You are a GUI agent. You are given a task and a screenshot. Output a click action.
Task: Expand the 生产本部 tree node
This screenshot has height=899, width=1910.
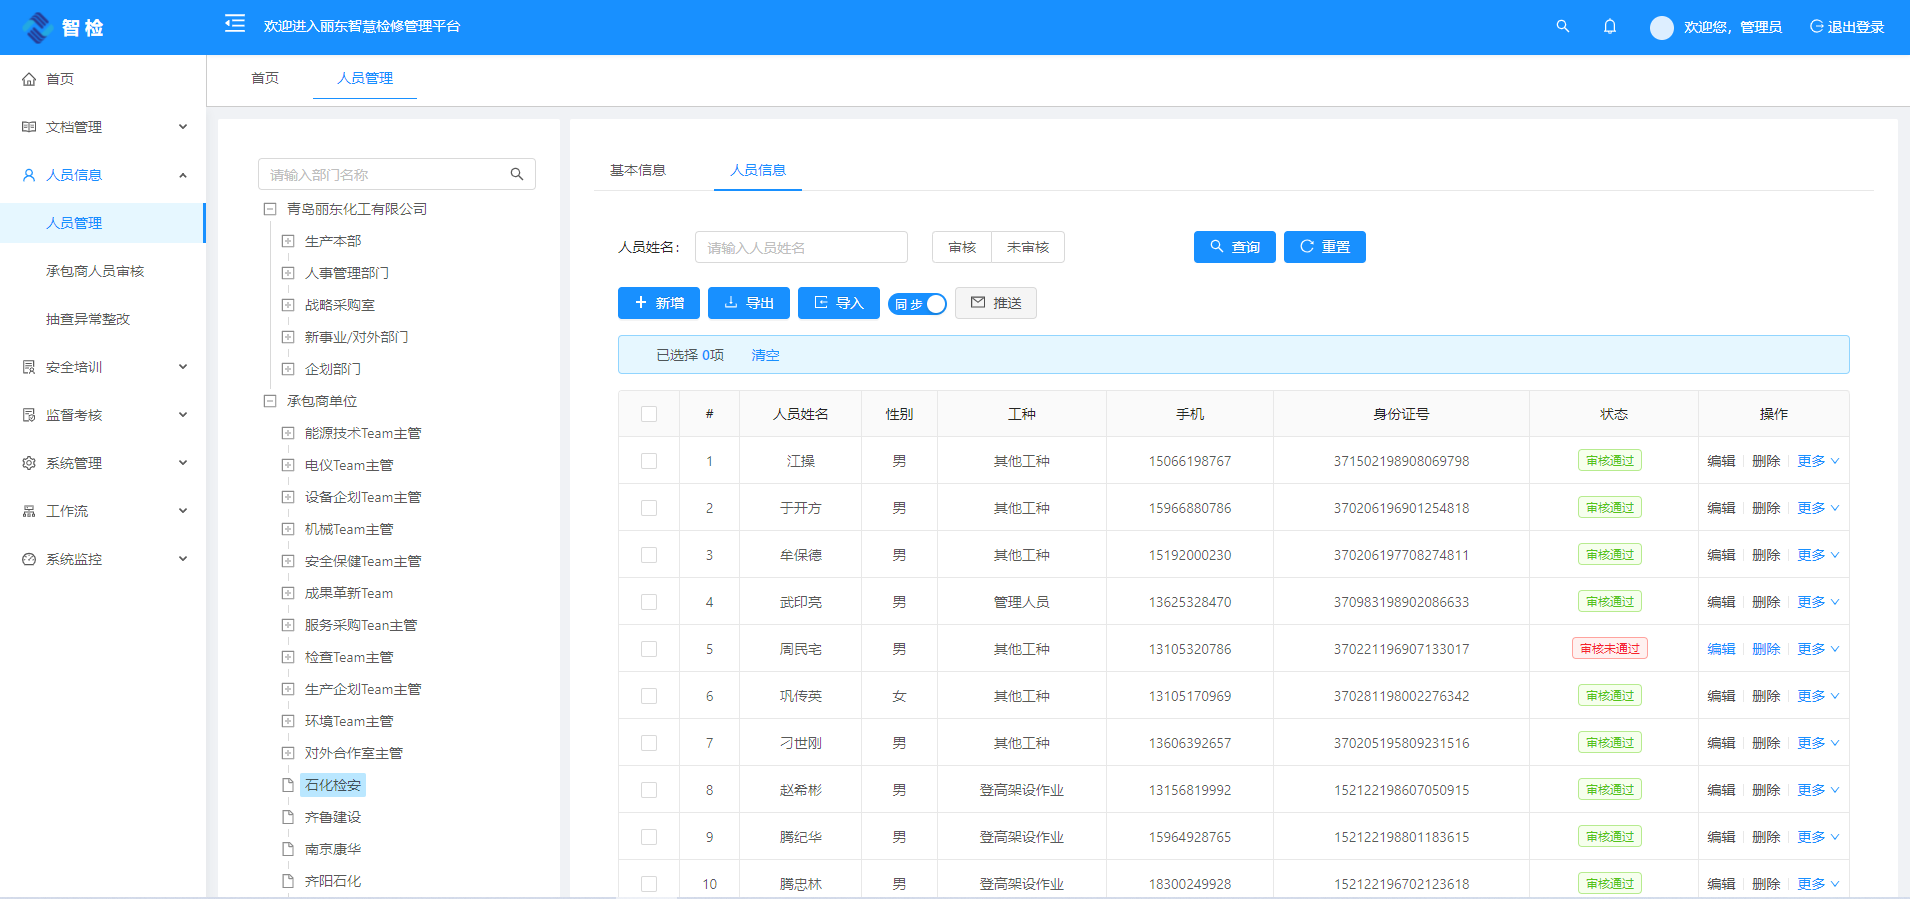pos(288,241)
